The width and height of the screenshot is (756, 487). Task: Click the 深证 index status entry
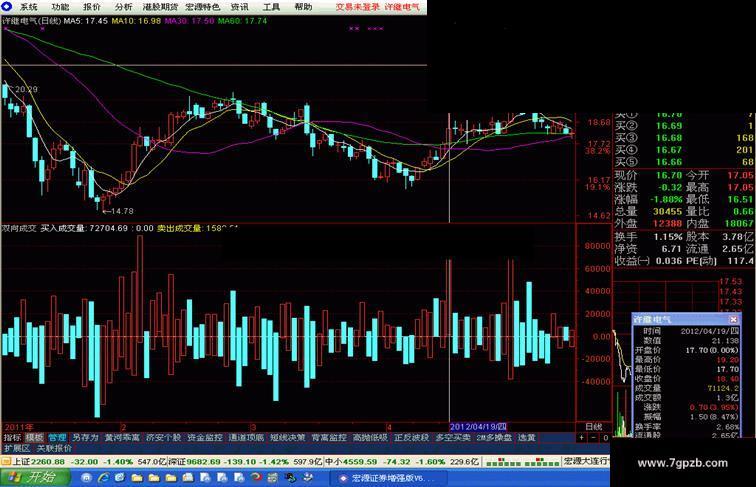click(245, 462)
